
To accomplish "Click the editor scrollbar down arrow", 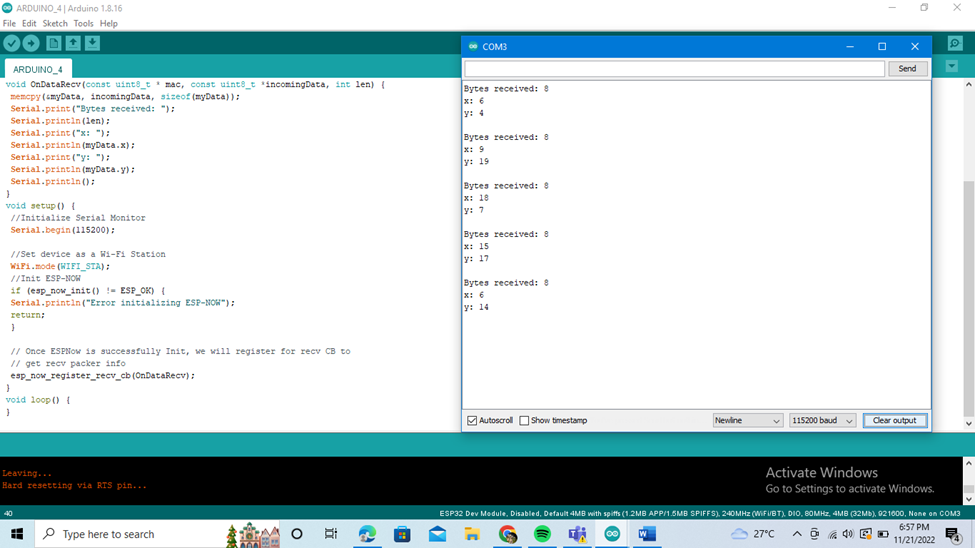I will click(x=969, y=424).
